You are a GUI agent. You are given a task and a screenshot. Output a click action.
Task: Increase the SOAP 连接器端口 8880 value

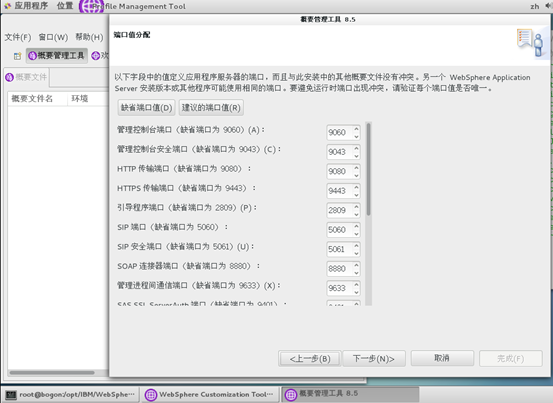click(356, 265)
